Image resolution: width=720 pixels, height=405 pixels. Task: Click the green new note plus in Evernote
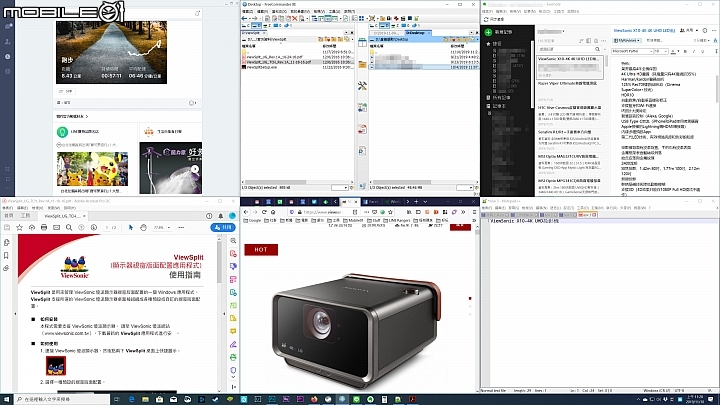coord(489,32)
